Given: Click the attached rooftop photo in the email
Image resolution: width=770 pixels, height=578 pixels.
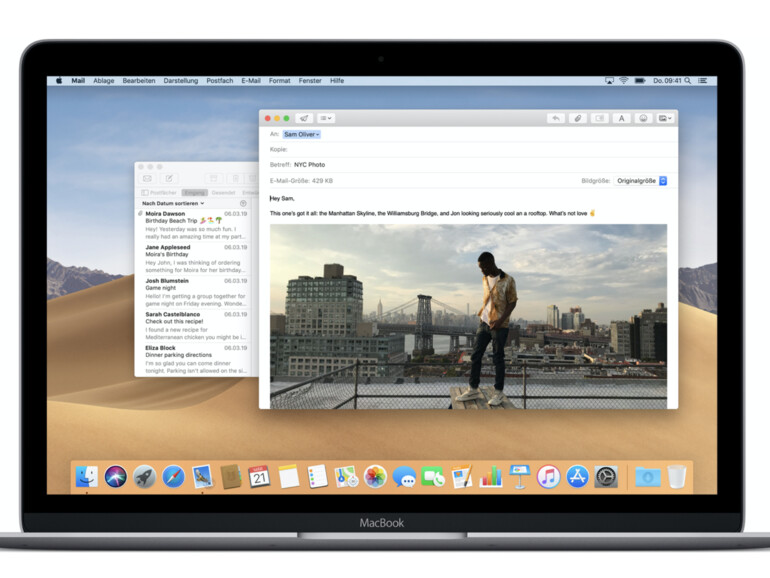Looking at the screenshot, I should click(468, 317).
